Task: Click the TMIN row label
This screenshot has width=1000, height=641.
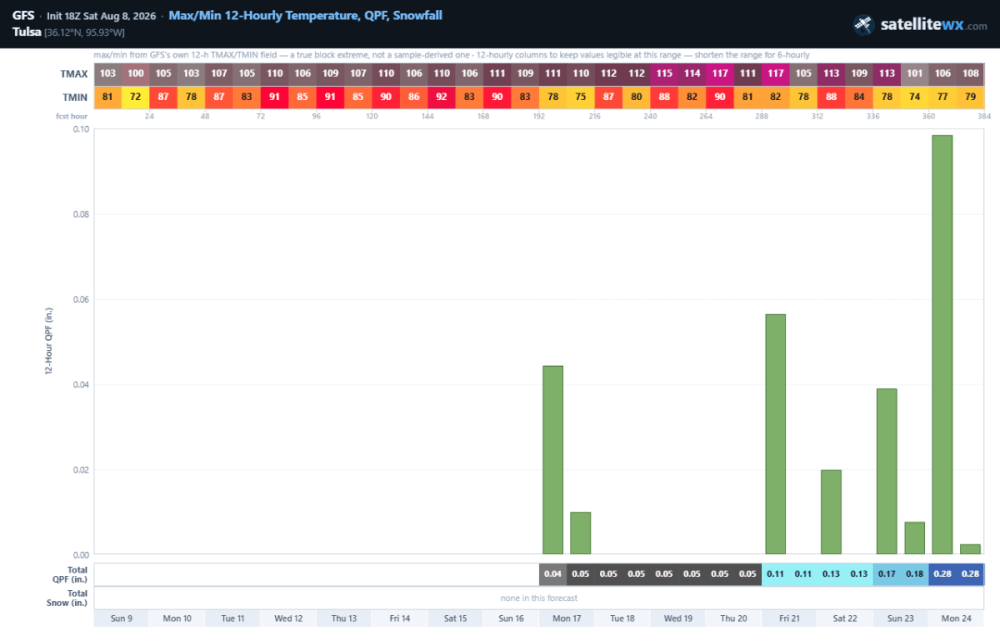Action: 75,98
